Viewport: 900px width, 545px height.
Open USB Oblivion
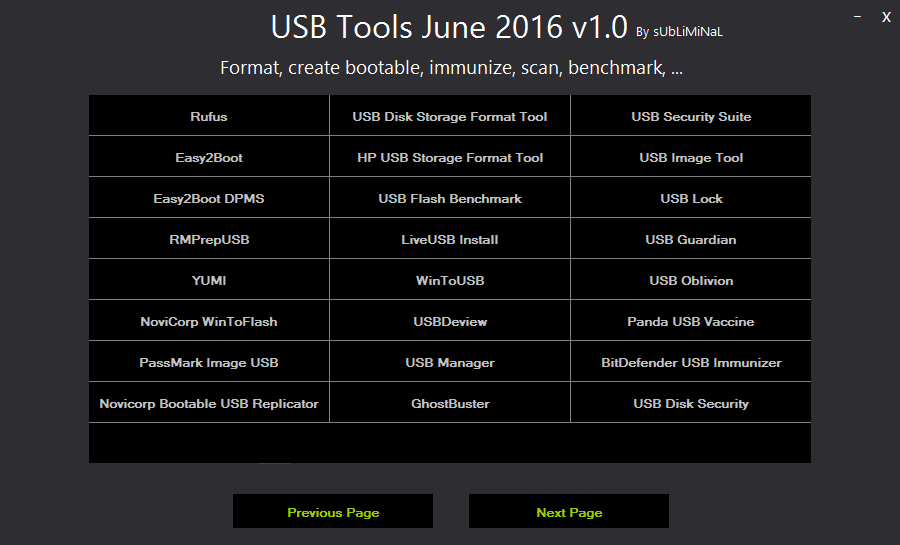point(691,280)
